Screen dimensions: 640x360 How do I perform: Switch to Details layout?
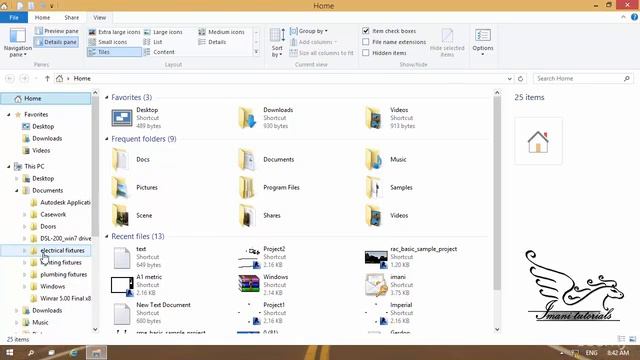point(212,42)
